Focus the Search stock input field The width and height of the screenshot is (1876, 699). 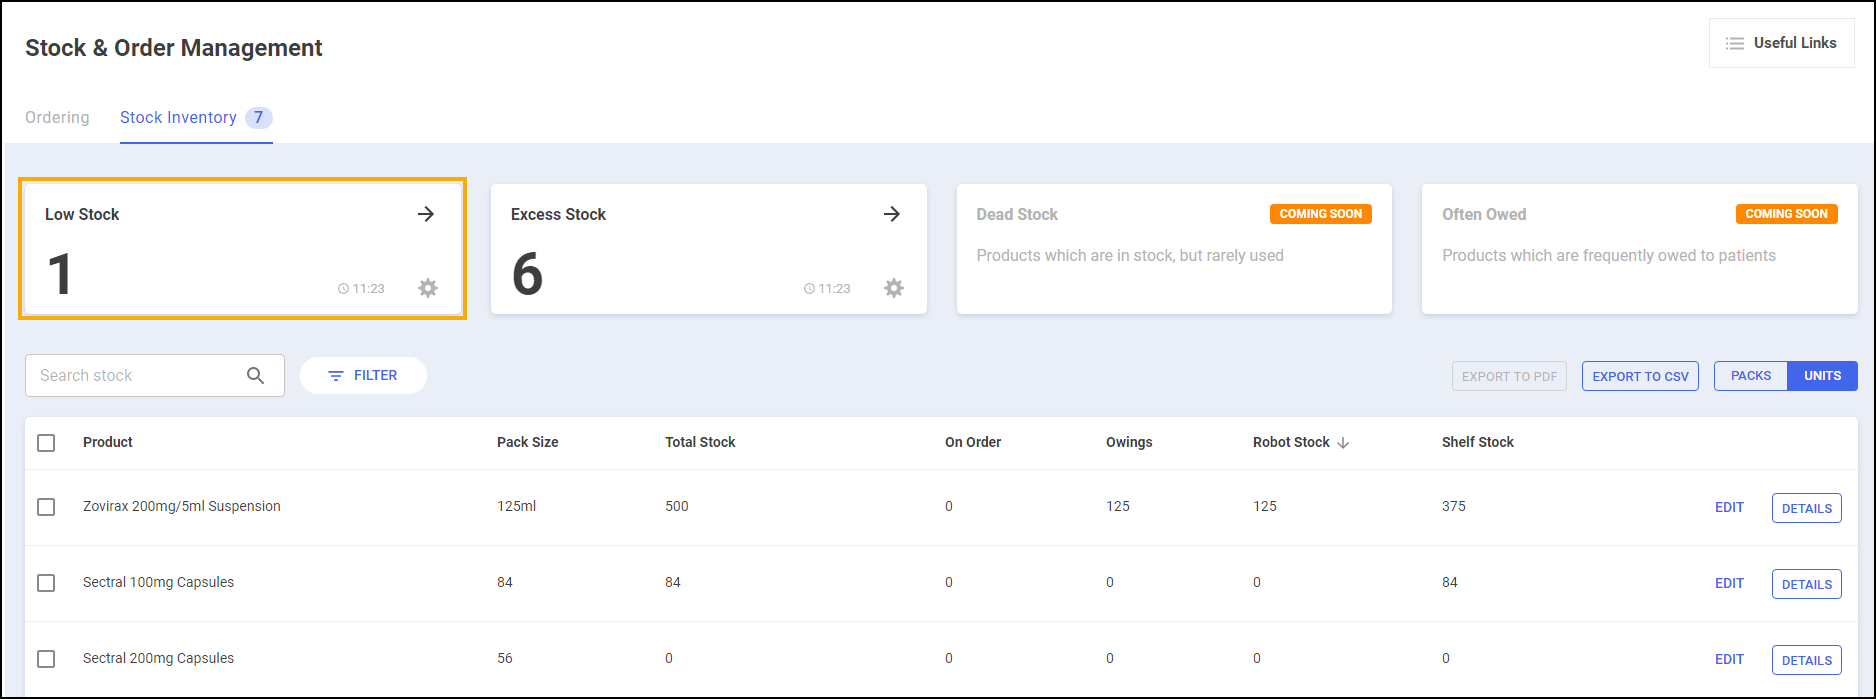click(x=135, y=375)
